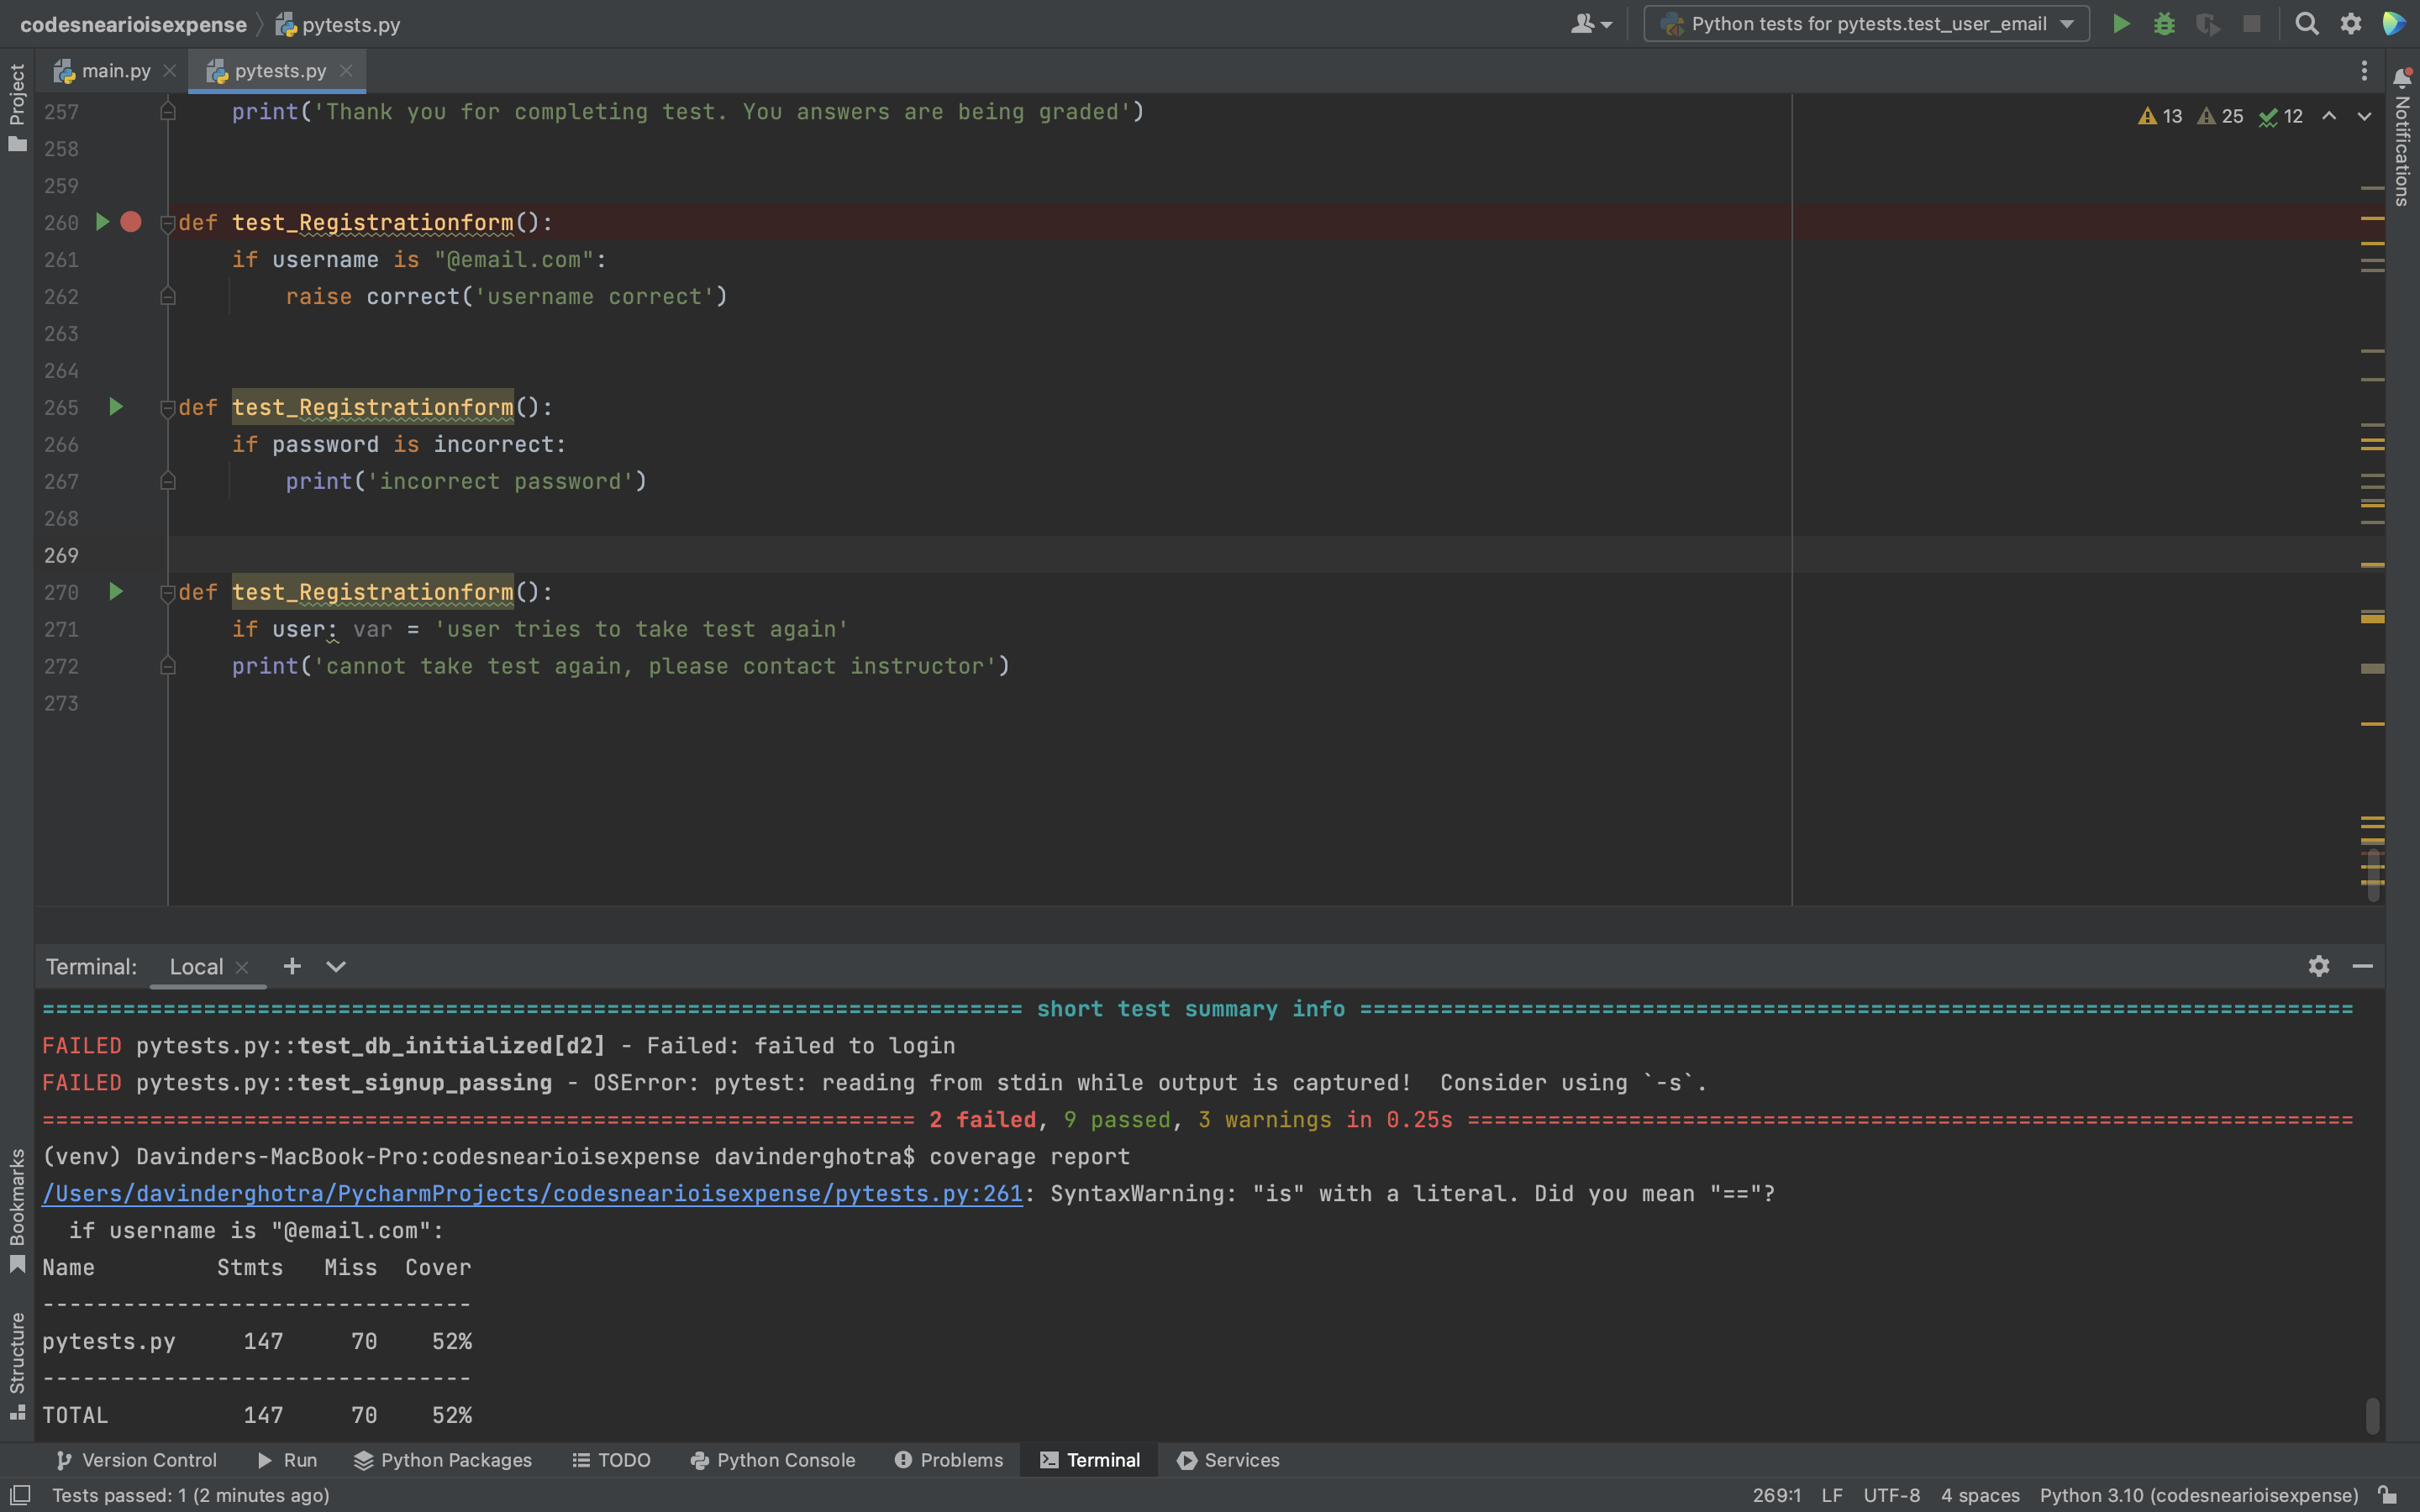Viewport: 2420px width, 1512px height.
Task: Run the test at line 265 gutter arrow
Action: point(115,407)
